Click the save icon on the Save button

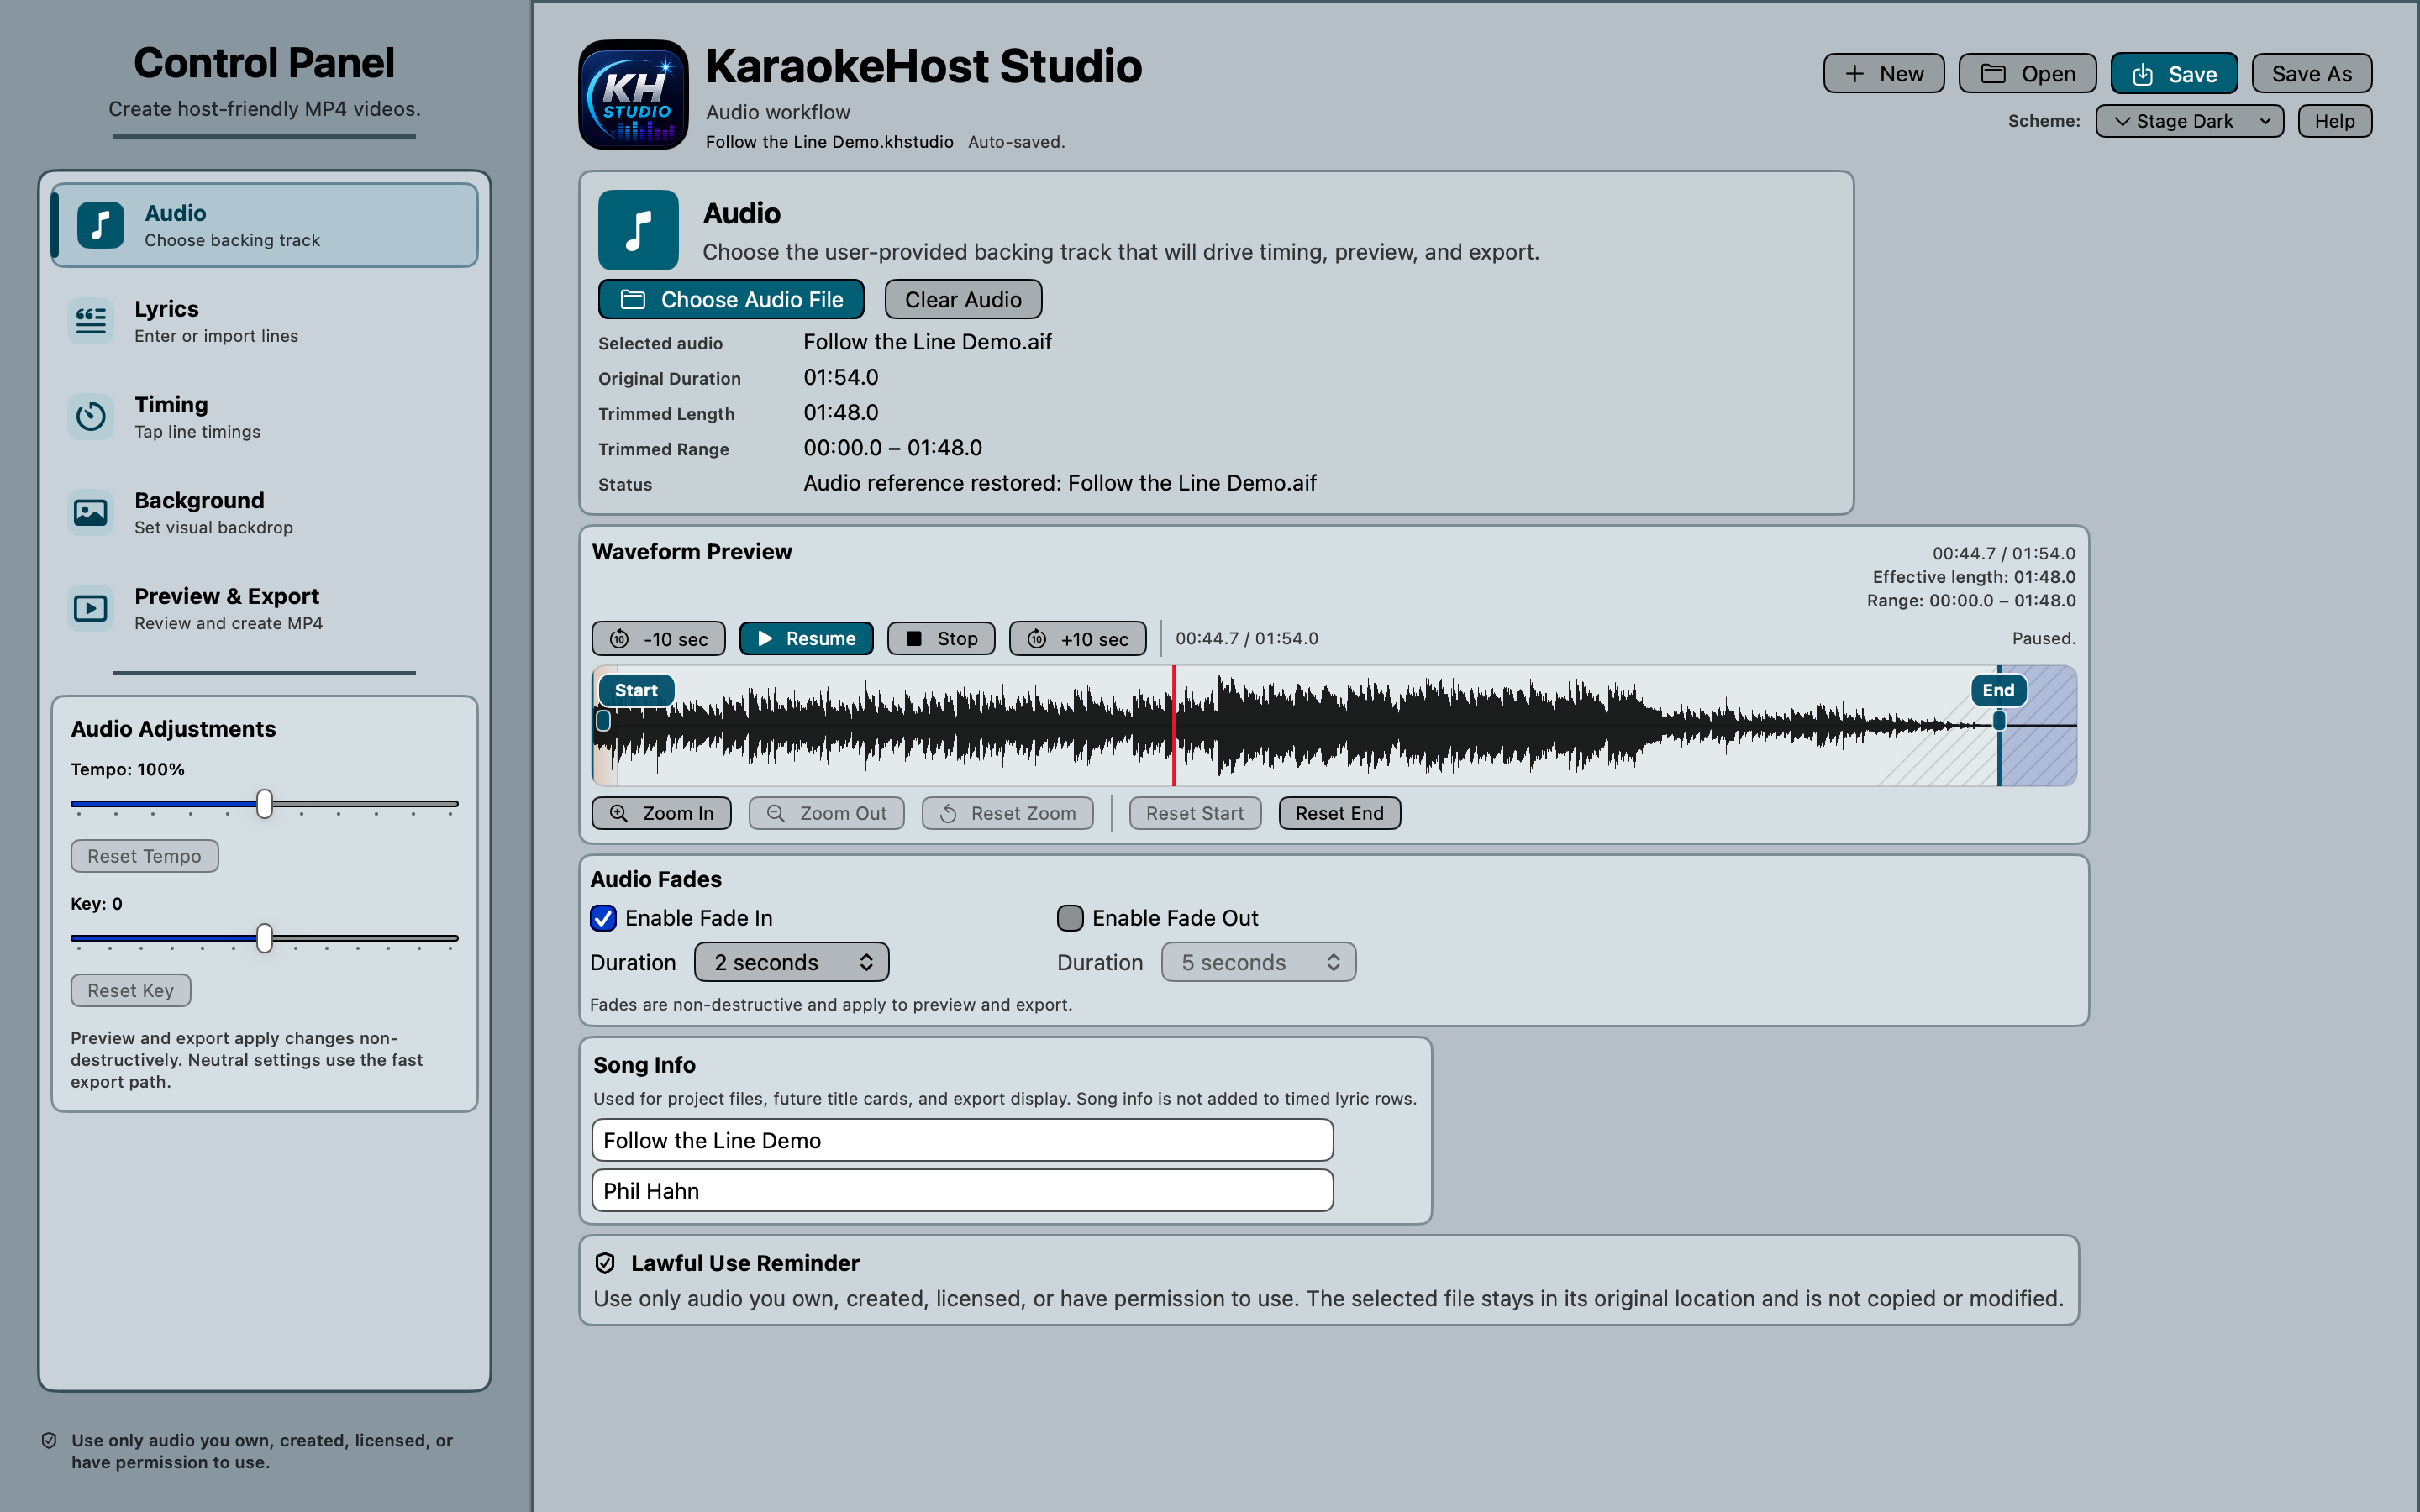click(2142, 74)
